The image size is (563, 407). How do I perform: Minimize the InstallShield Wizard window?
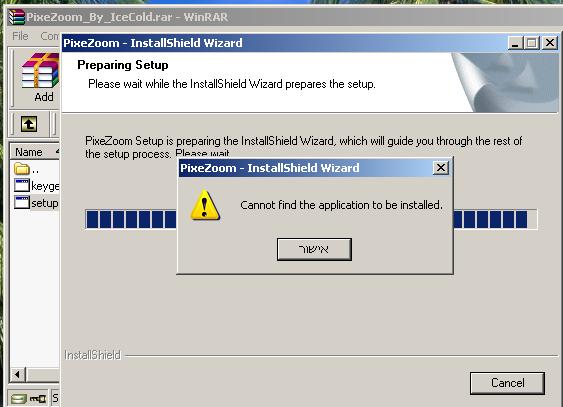[x=515, y=43]
